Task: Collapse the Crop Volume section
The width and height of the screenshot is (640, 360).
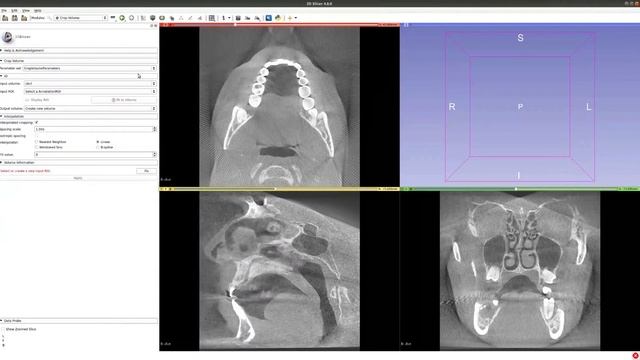Action: 79,61
